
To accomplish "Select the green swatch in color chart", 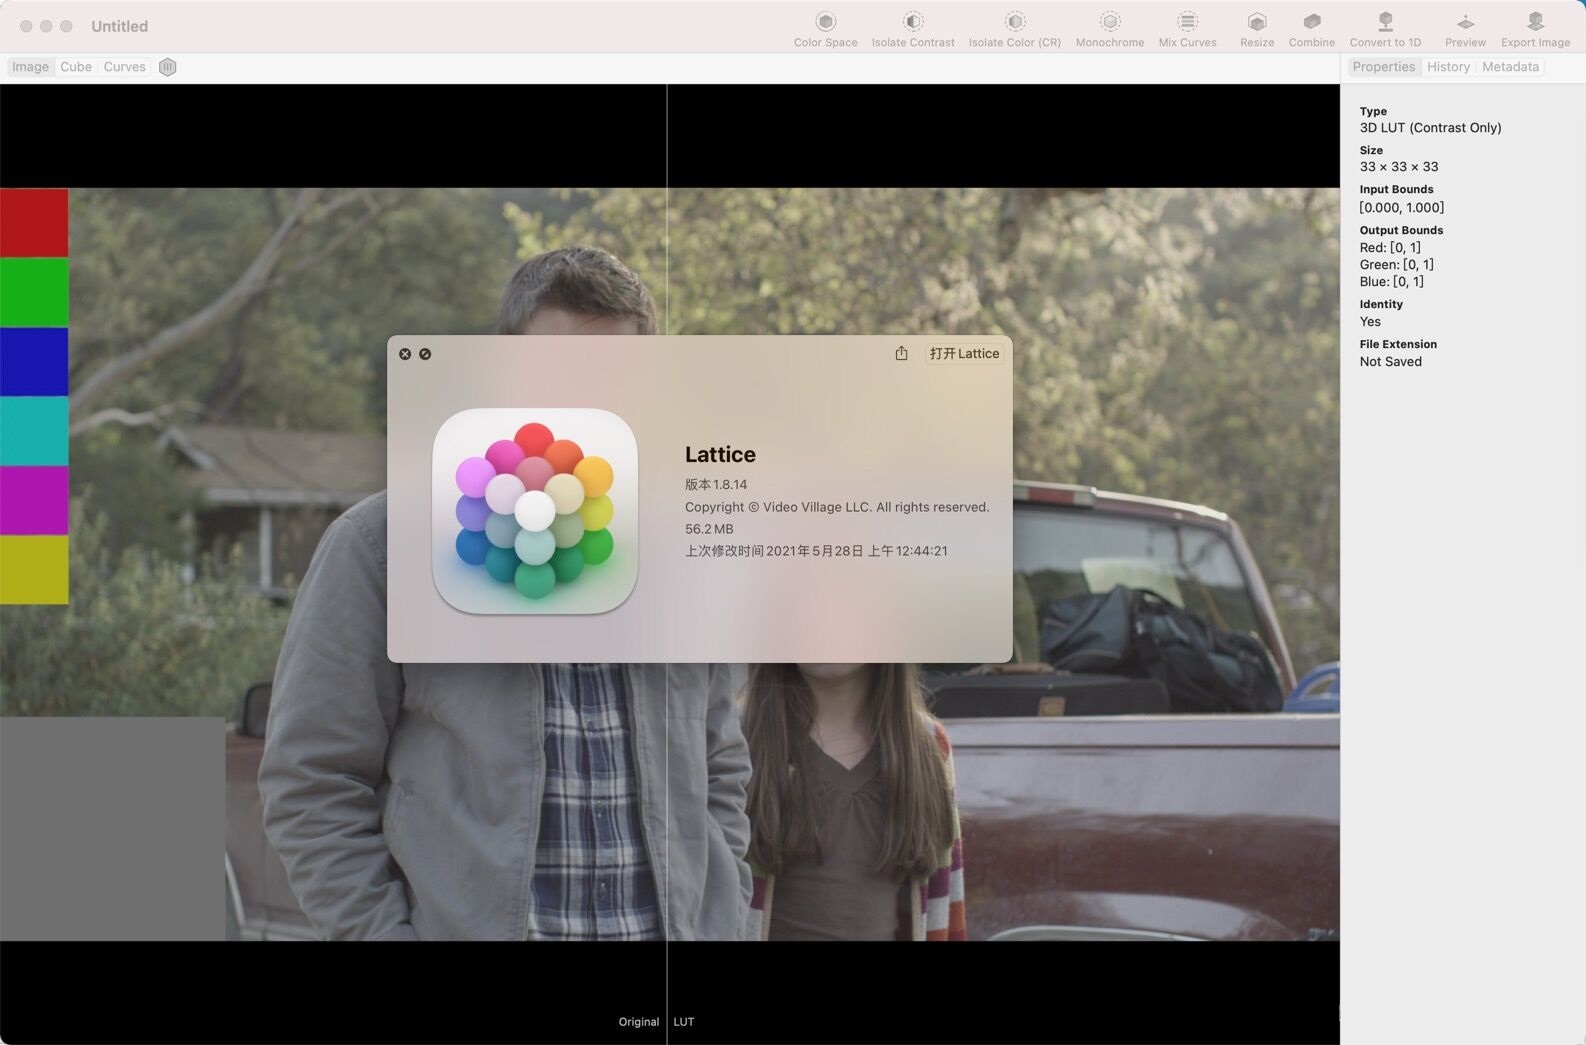I will coord(34,292).
